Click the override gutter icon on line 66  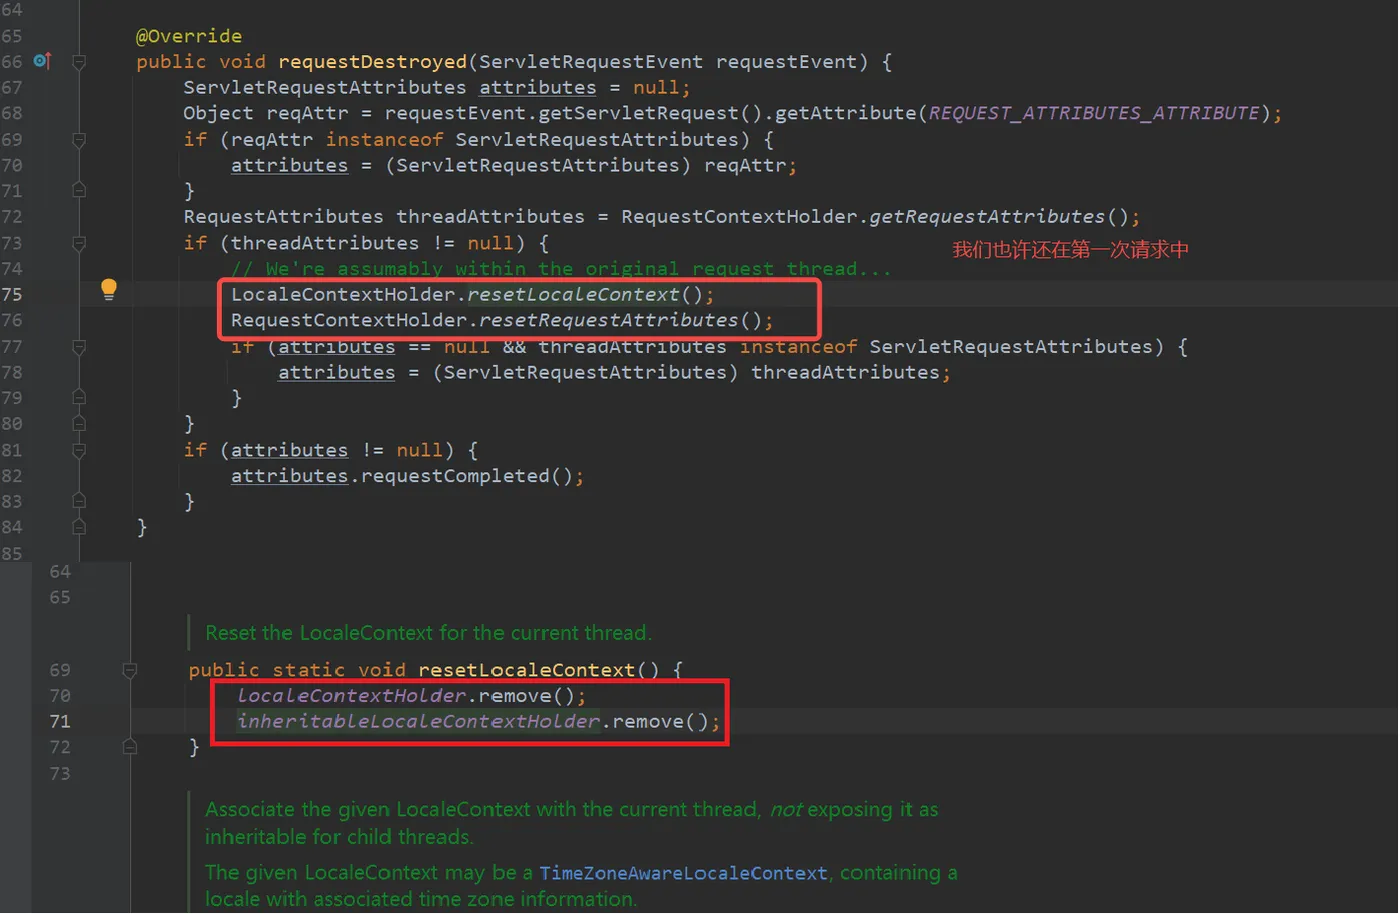pos(42,61)
